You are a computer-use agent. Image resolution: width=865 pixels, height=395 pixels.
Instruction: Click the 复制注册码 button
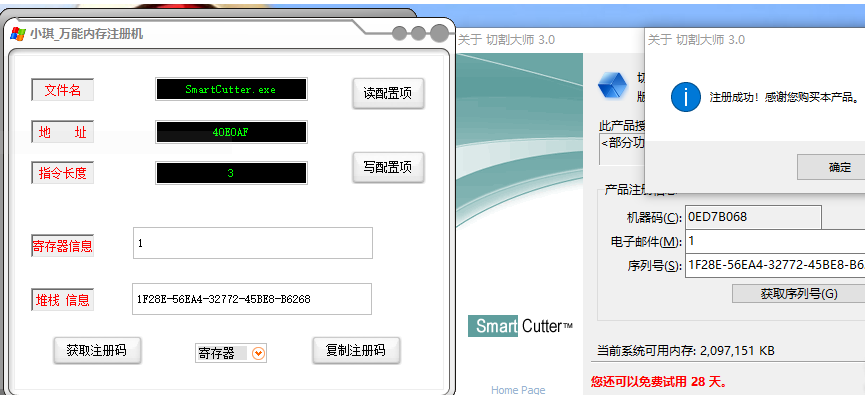pyautogui.click(x=356, y=350)
